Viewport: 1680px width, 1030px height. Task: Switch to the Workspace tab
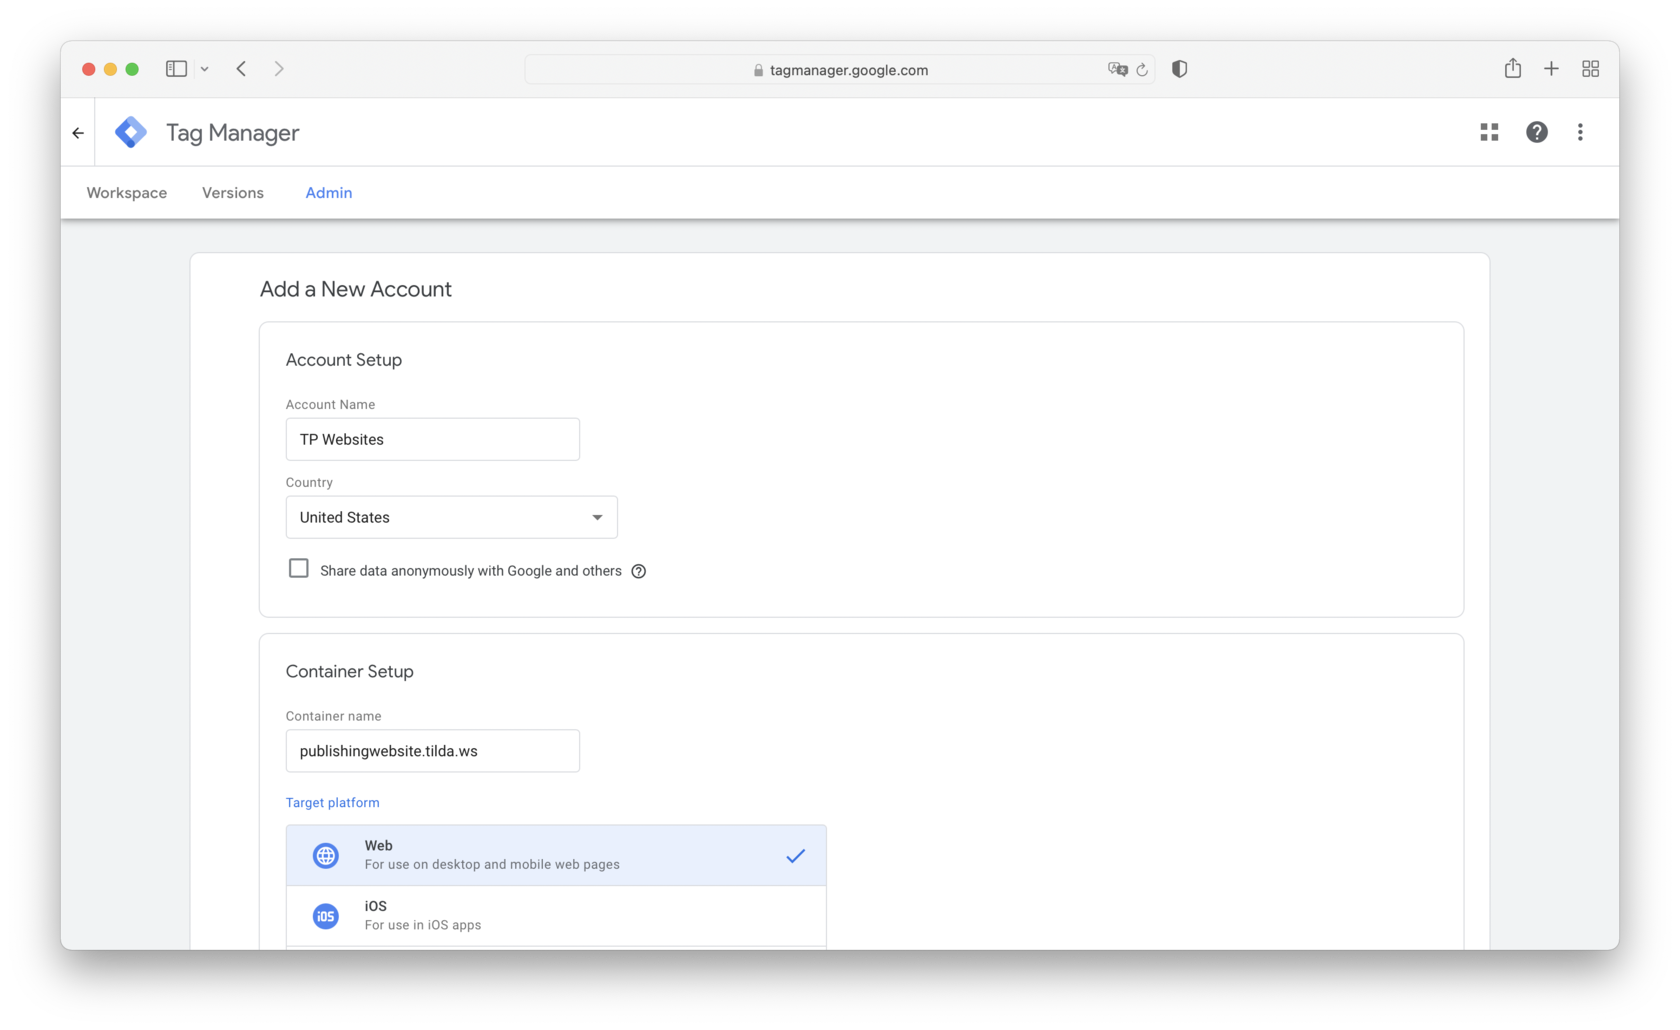coord(126,192)
